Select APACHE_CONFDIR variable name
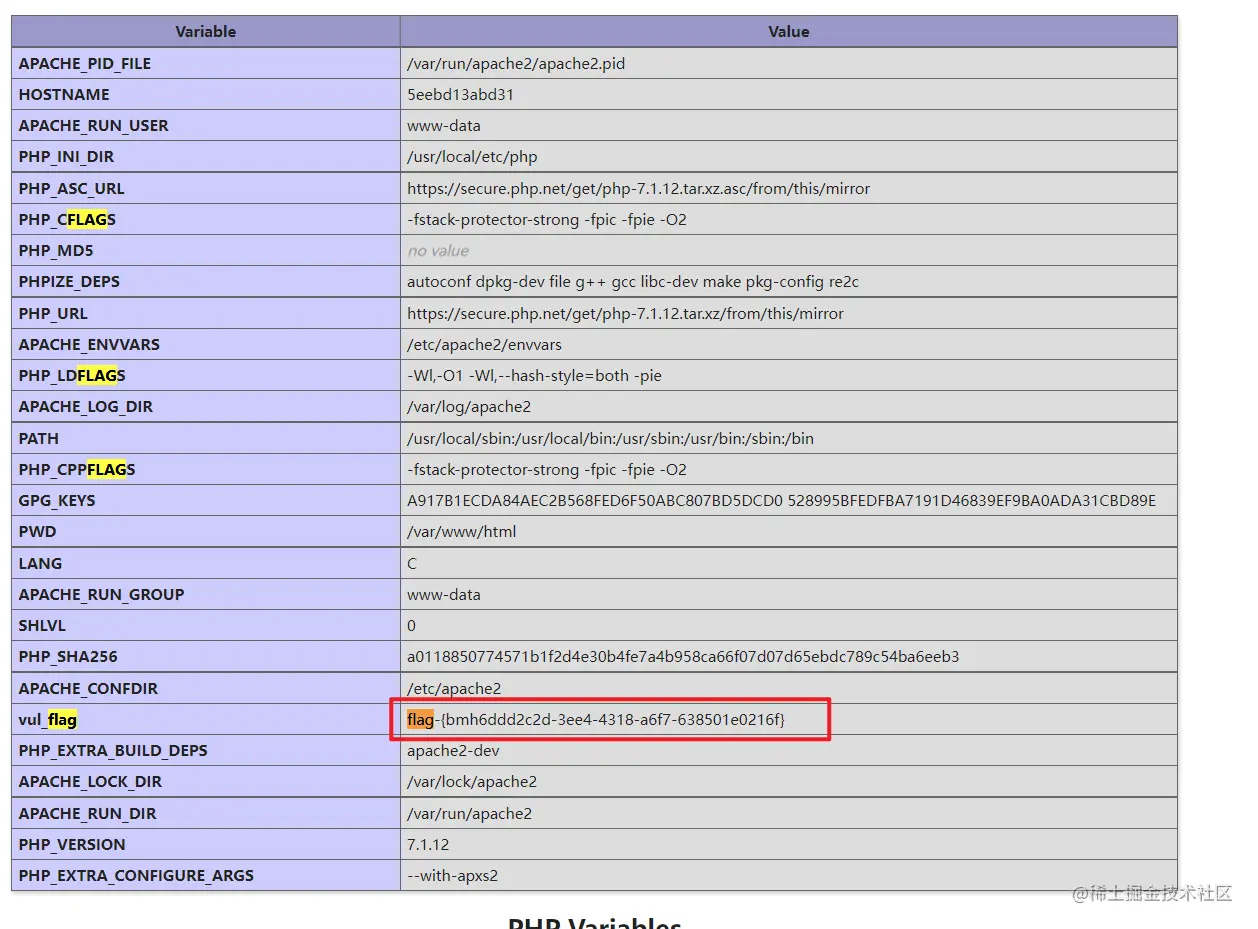This screenshot has height=929, width=1258. pyautogui.click(x=88, y=689)
